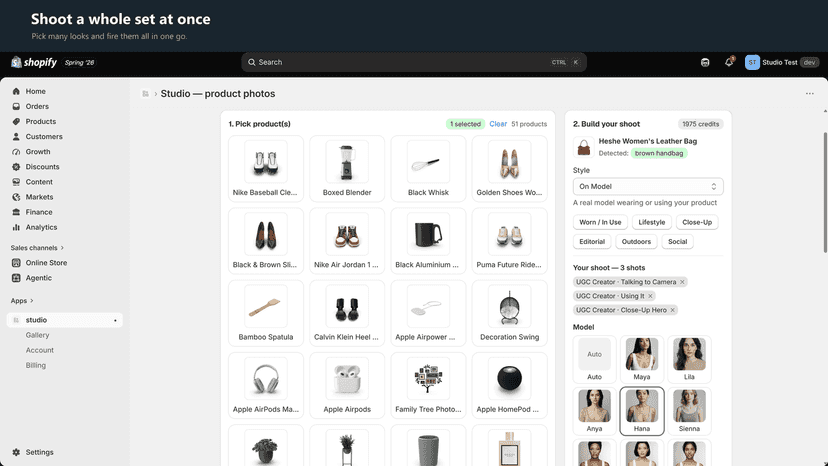This screenshot has height=466, width=828.
Task: Open the Orders sidebar icon
Action: (x=16, y=106)
